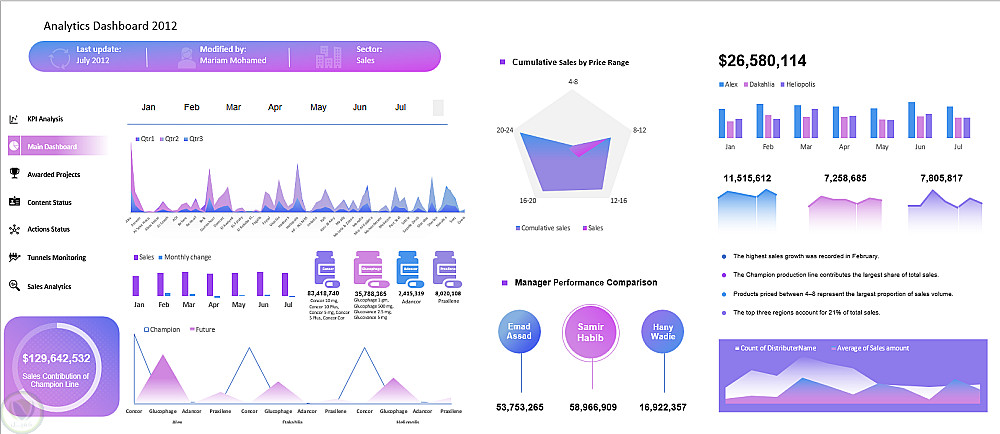Click the Awarded Projects trophy icon
This screenshot has height=434, width=1000.
14,174
